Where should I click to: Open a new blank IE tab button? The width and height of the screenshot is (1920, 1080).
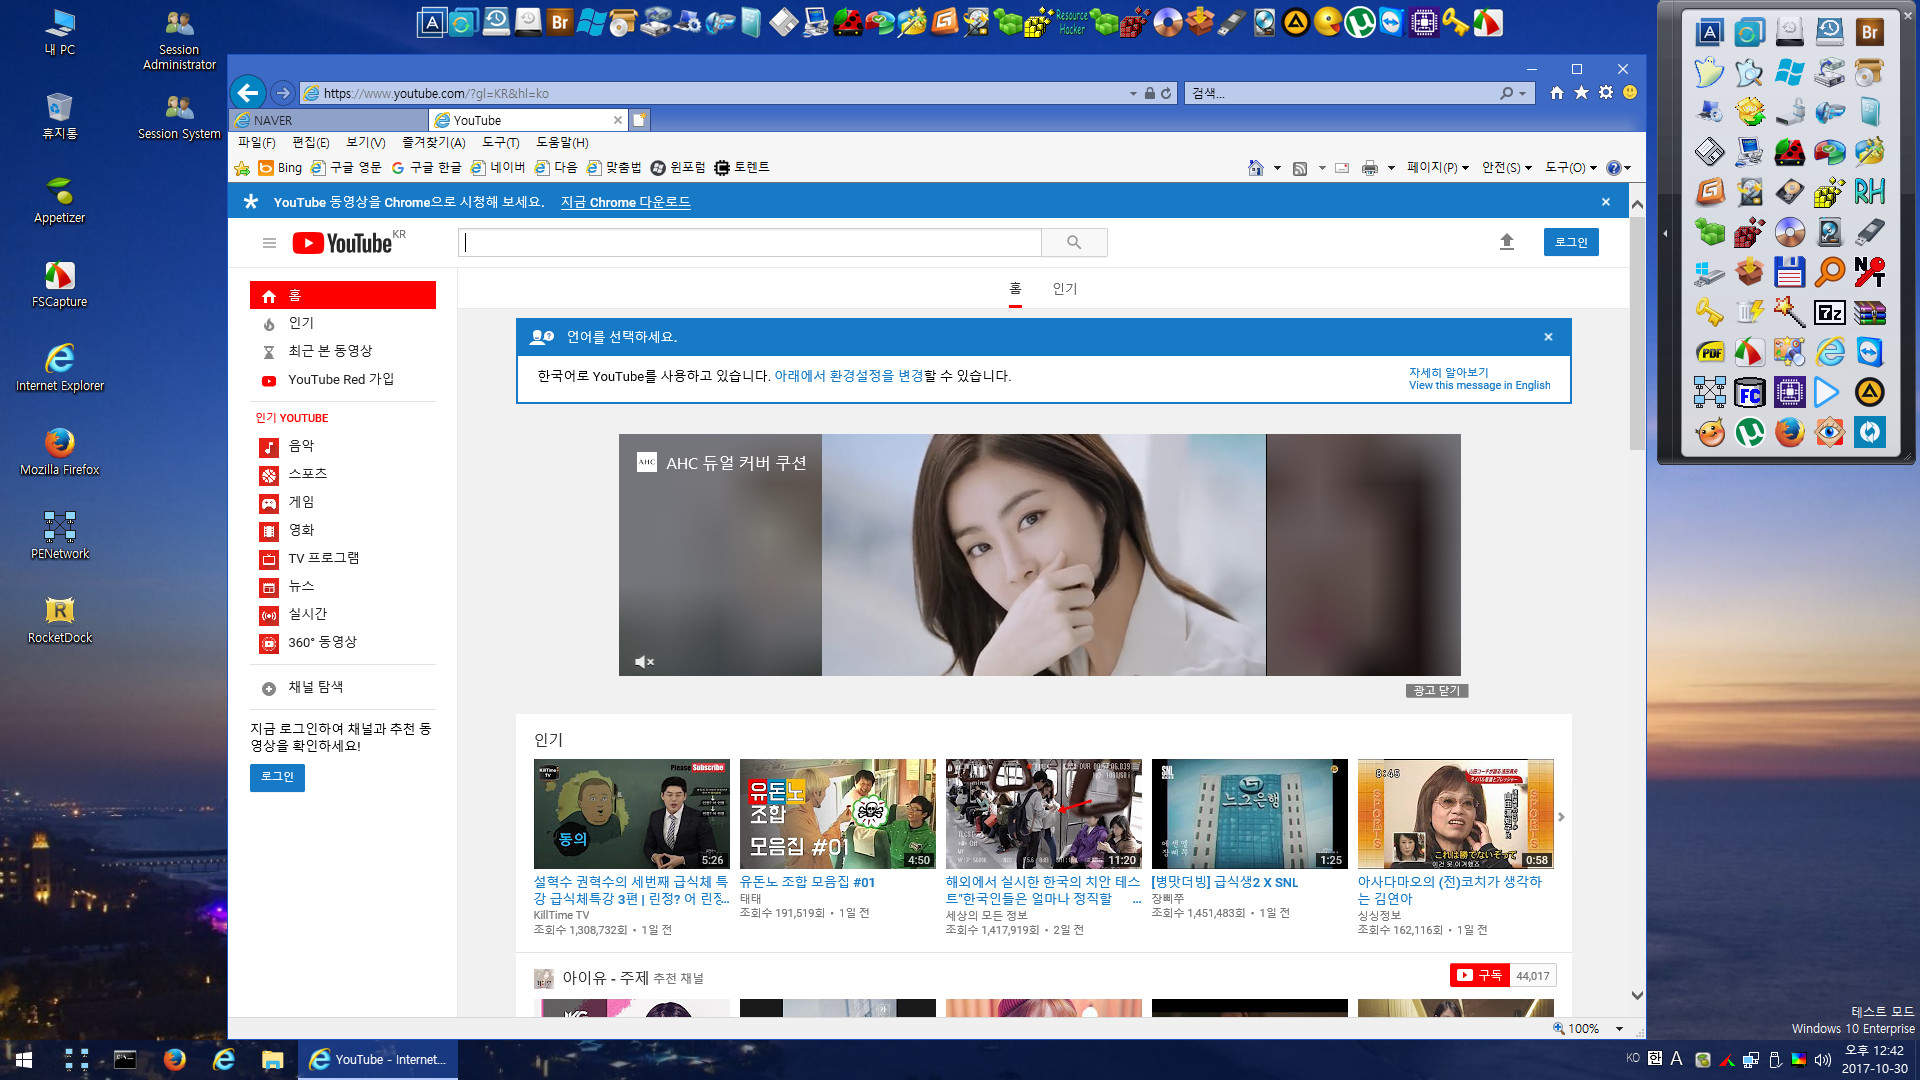(x=640, y=120)
